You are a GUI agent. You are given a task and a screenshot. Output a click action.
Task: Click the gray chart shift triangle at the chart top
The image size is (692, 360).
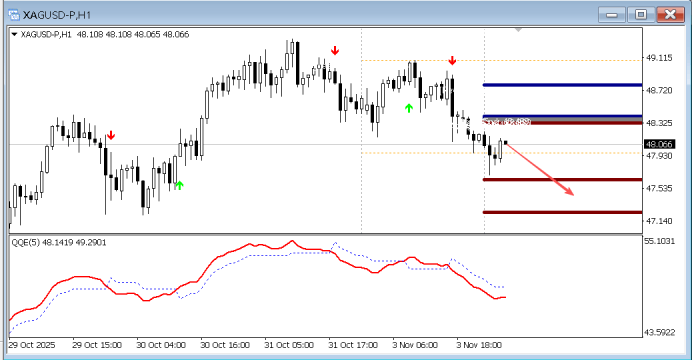519,30
